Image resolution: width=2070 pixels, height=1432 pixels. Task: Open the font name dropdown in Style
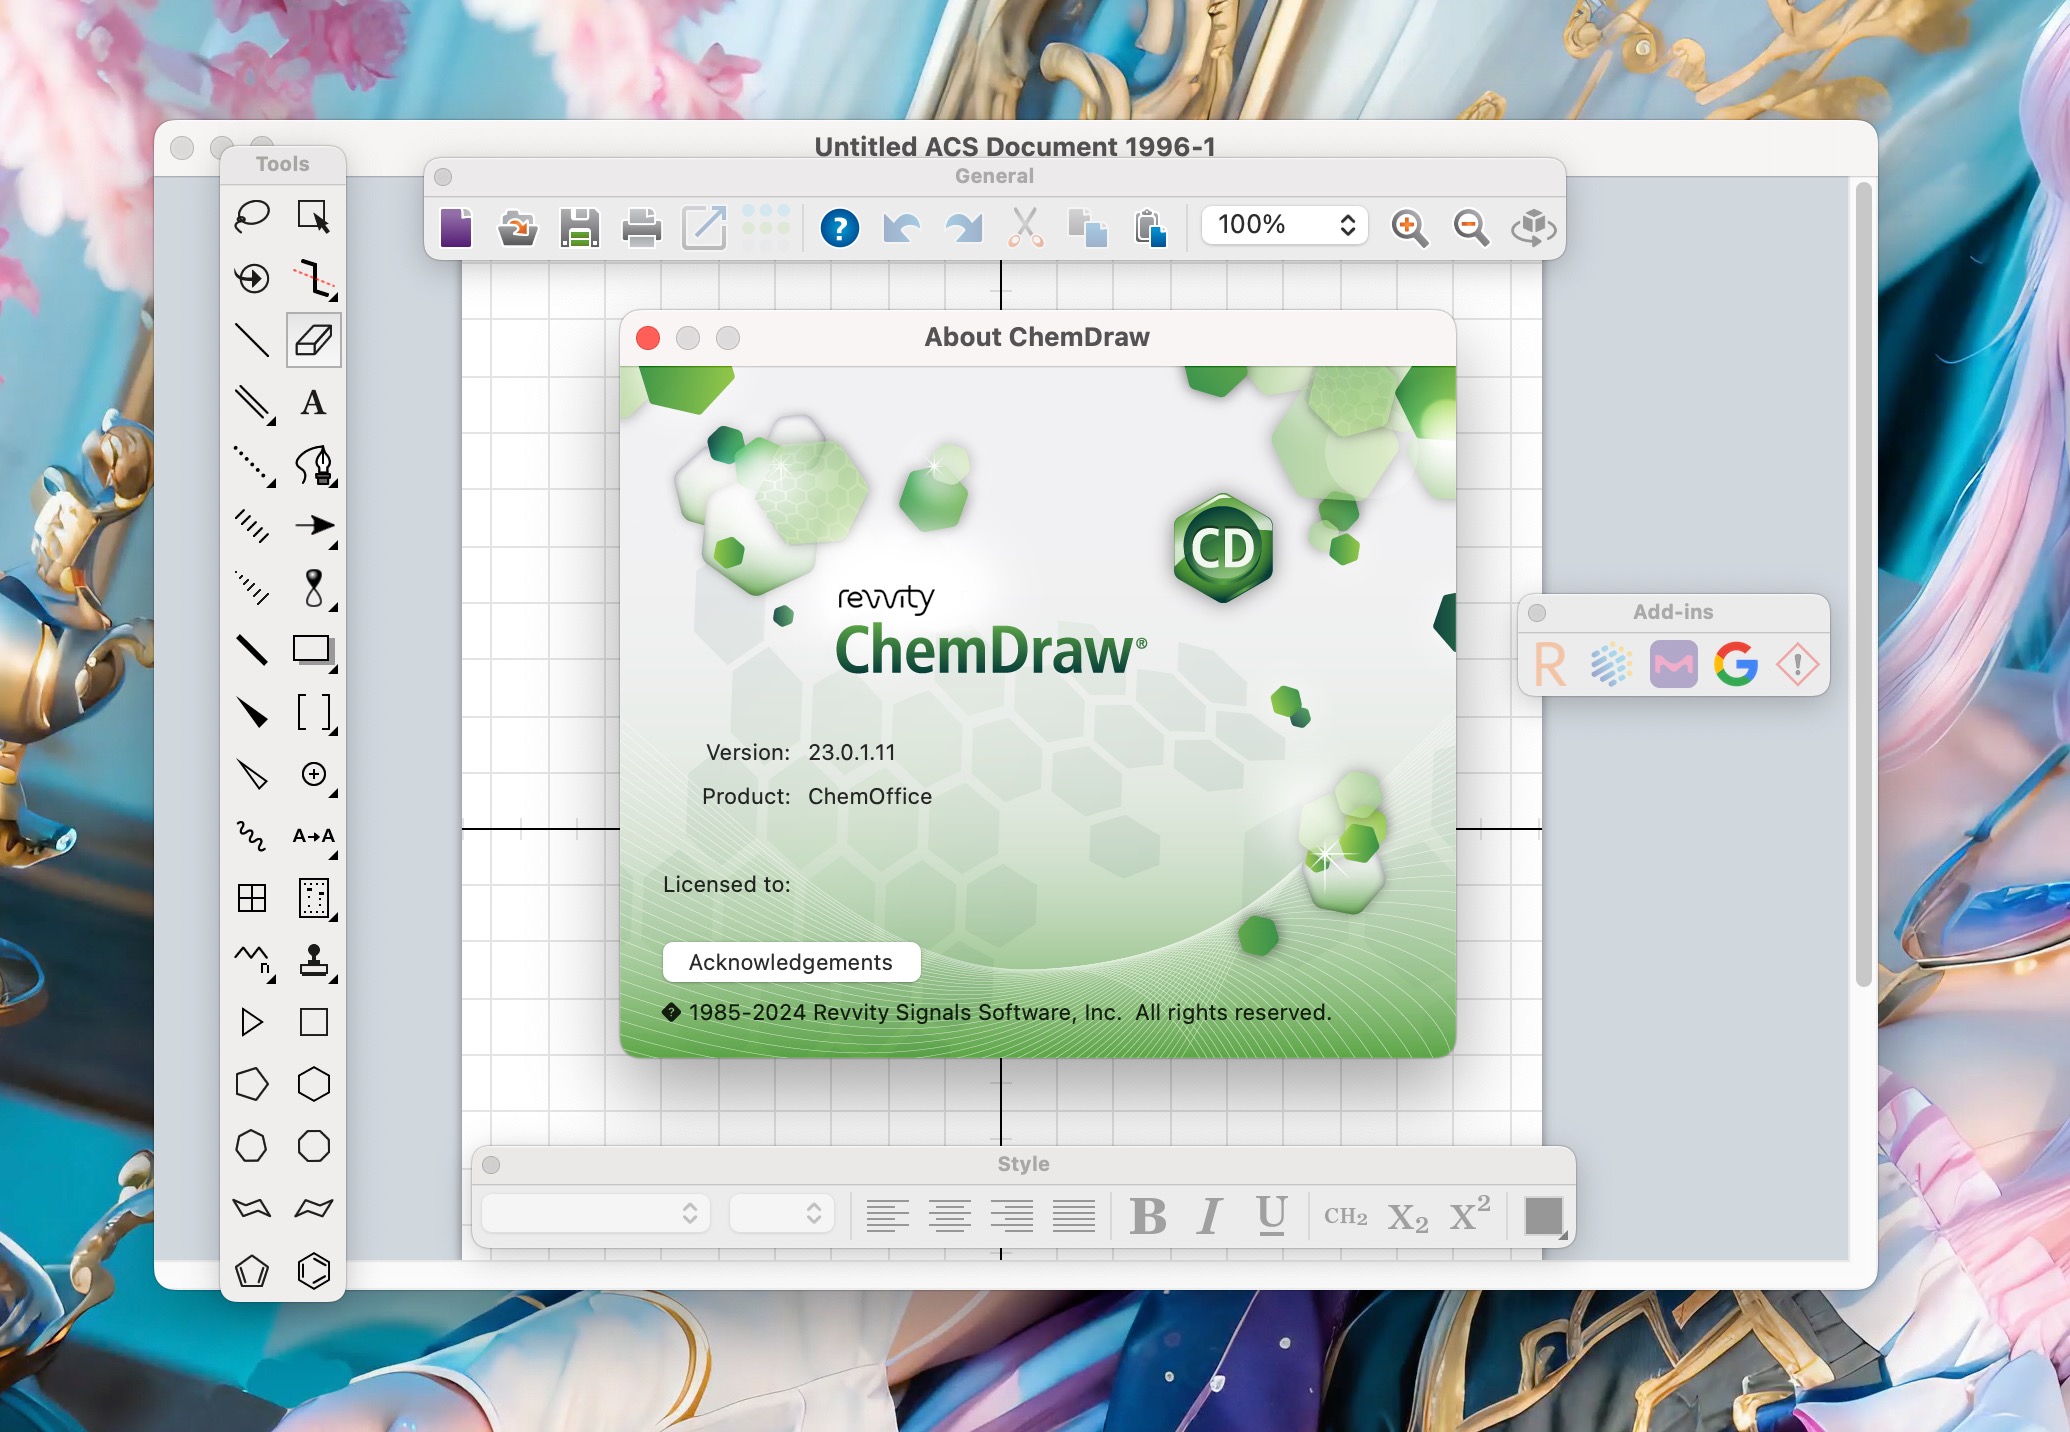[x=596, y=1213]
